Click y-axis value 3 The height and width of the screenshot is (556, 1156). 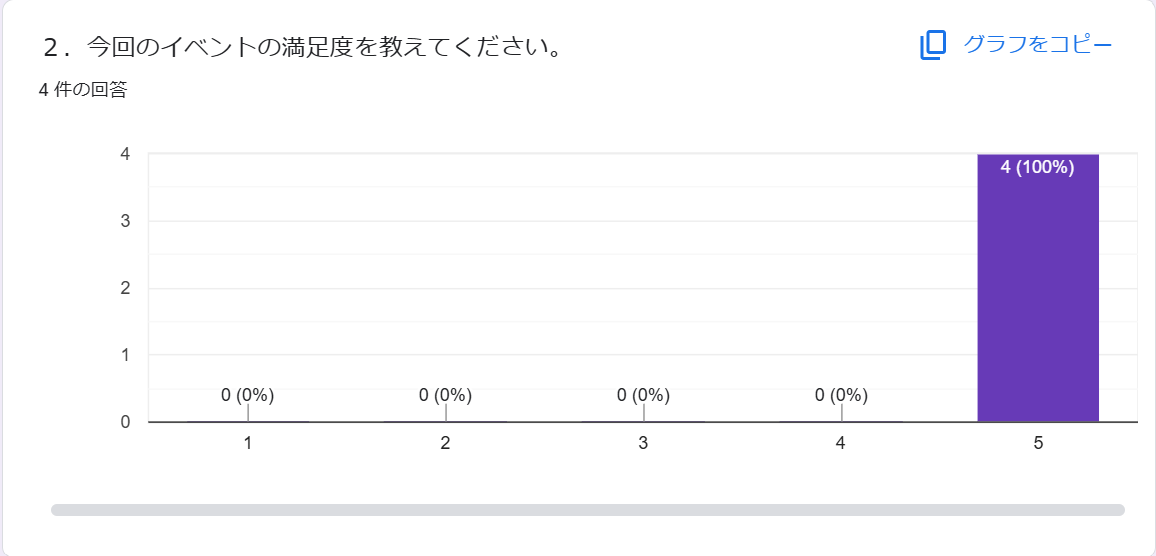(126, 221)
